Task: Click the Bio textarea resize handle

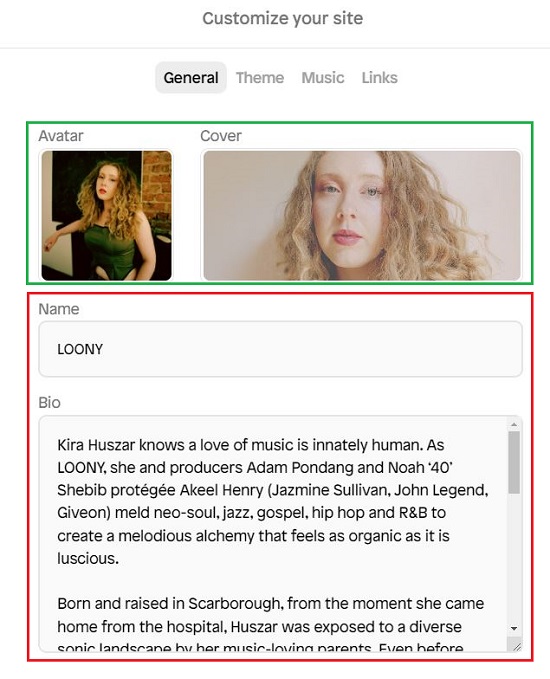Action: coord(517,647)
